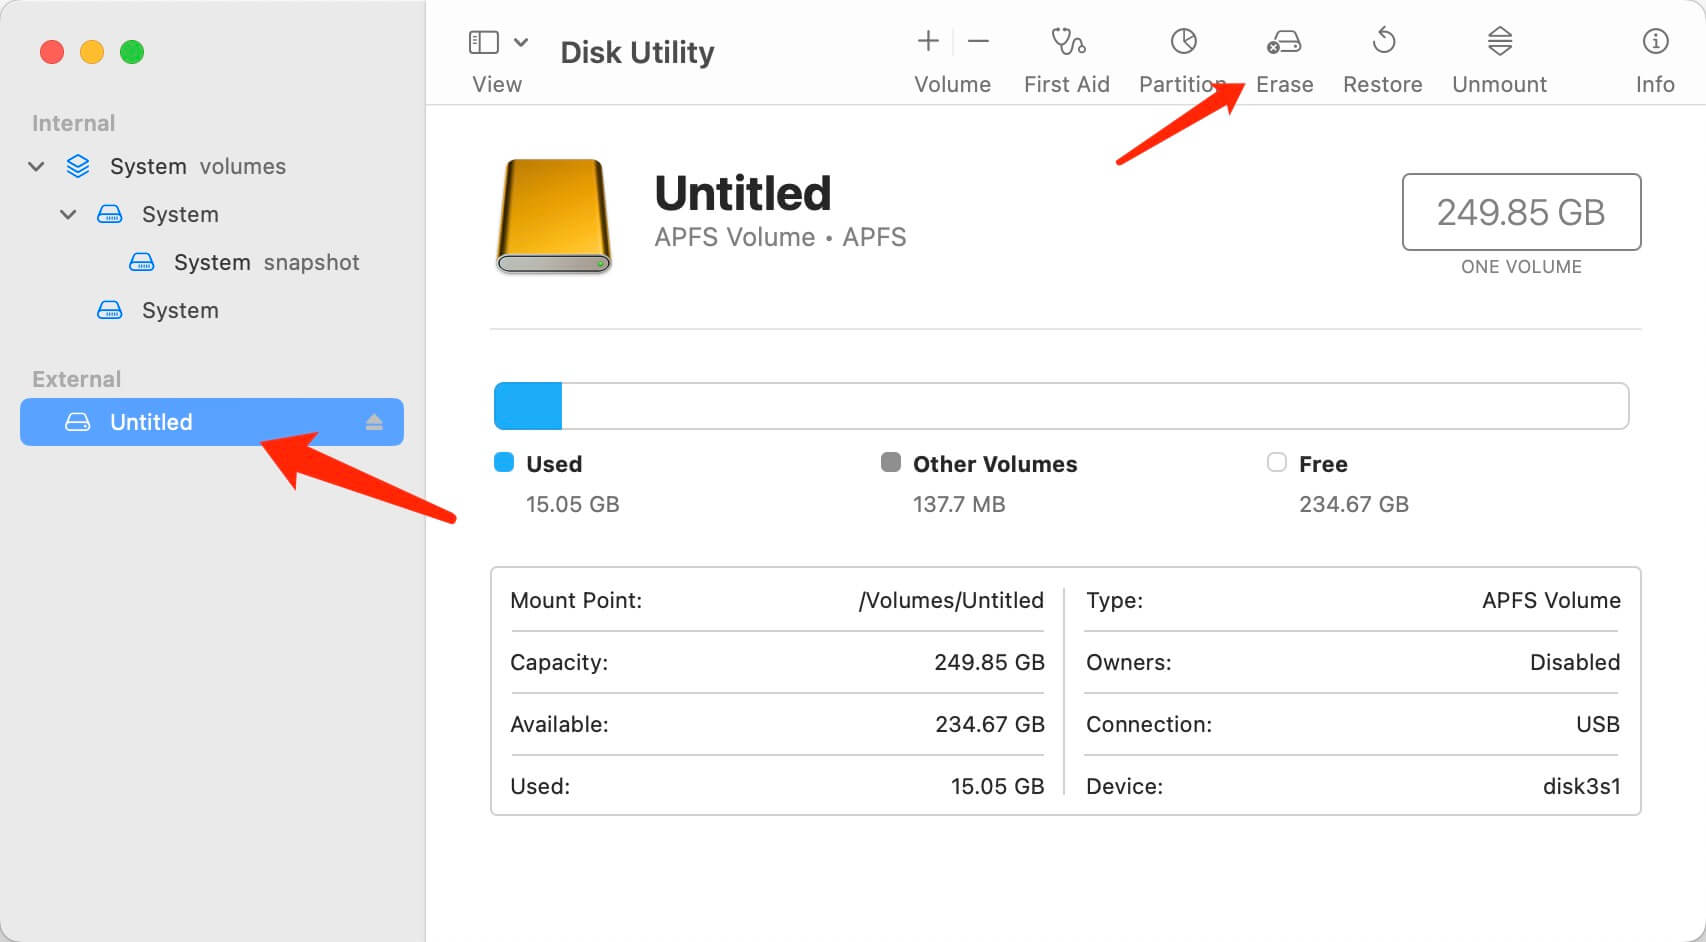
Task: Click the first System volume drive icon
Action: (110, 214)
